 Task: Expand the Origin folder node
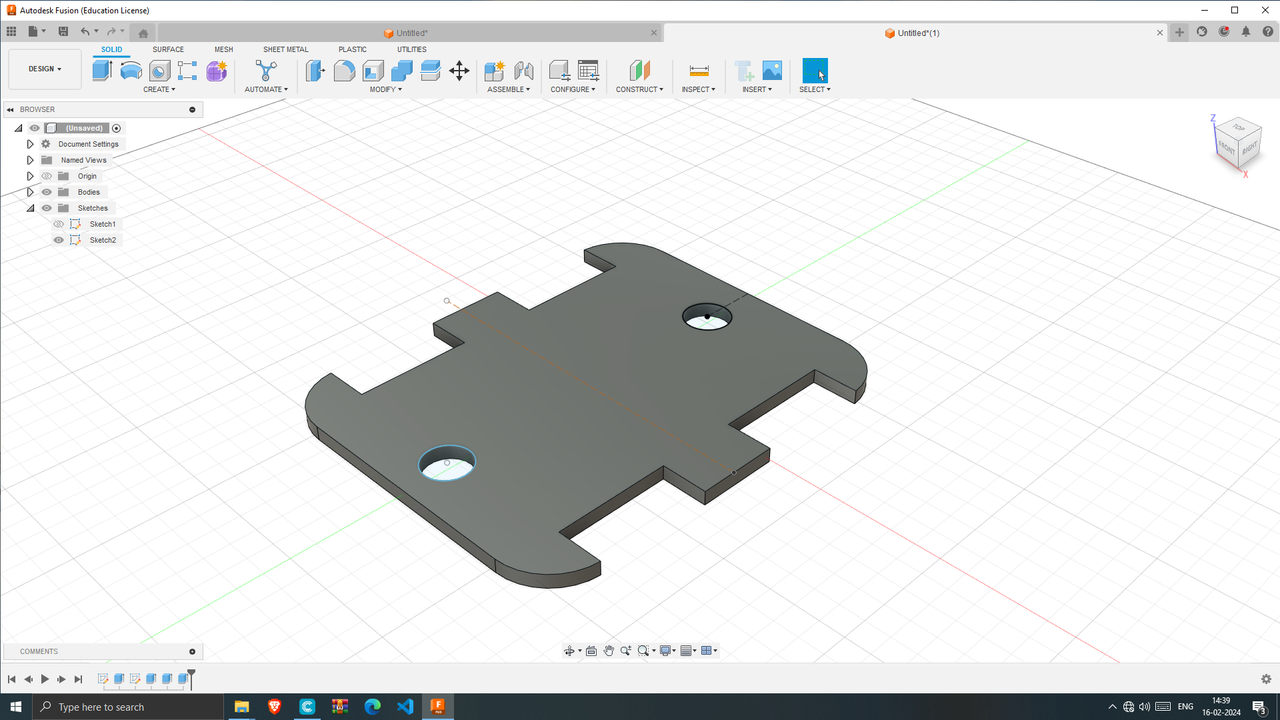tap(30, 176)
